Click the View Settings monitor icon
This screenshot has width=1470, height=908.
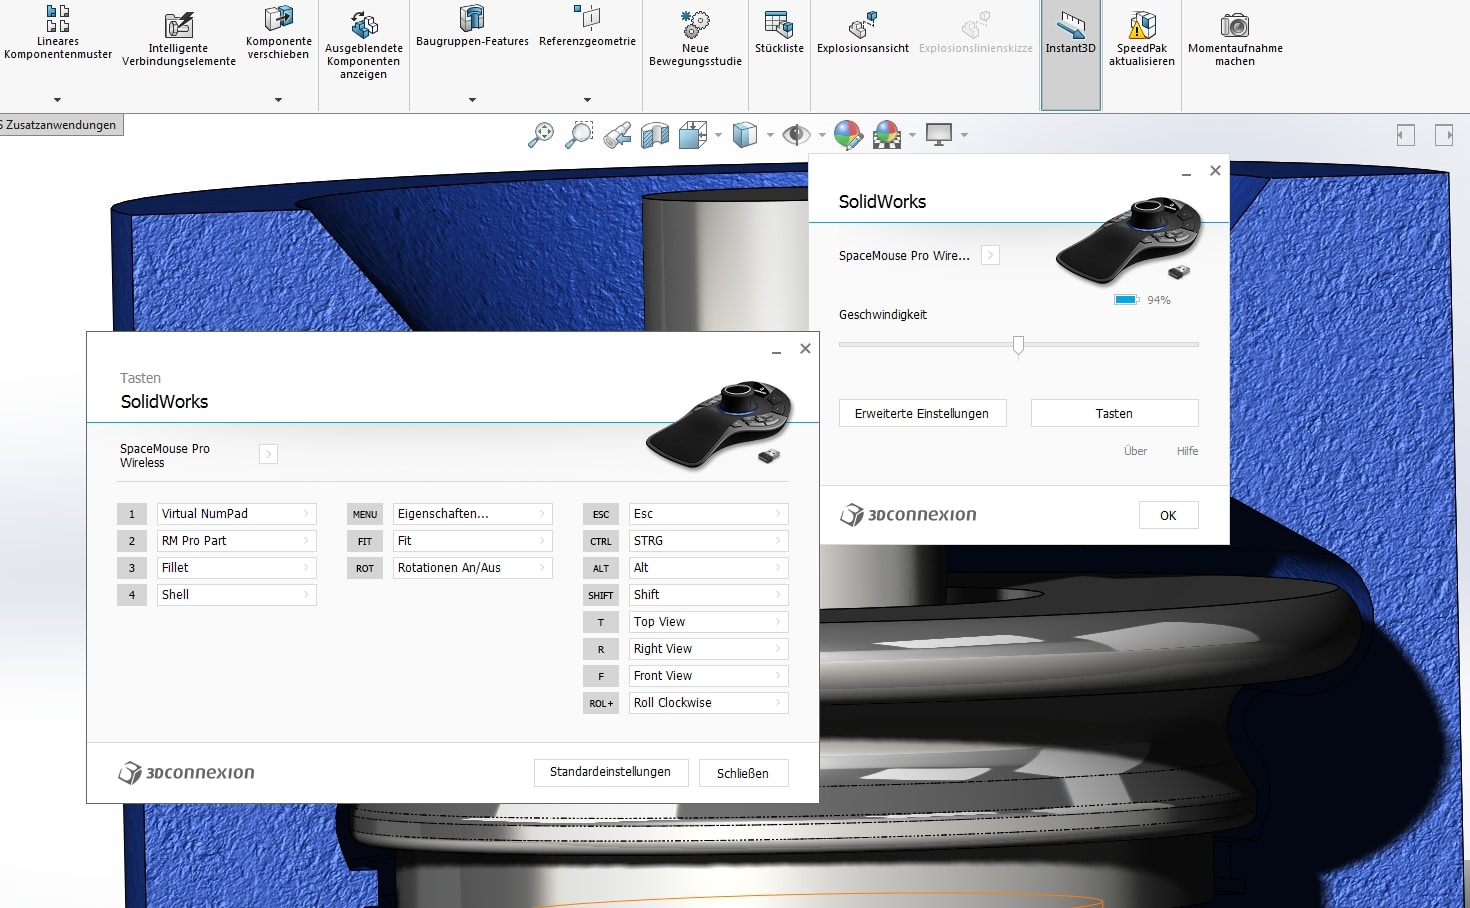click(939, 135)
